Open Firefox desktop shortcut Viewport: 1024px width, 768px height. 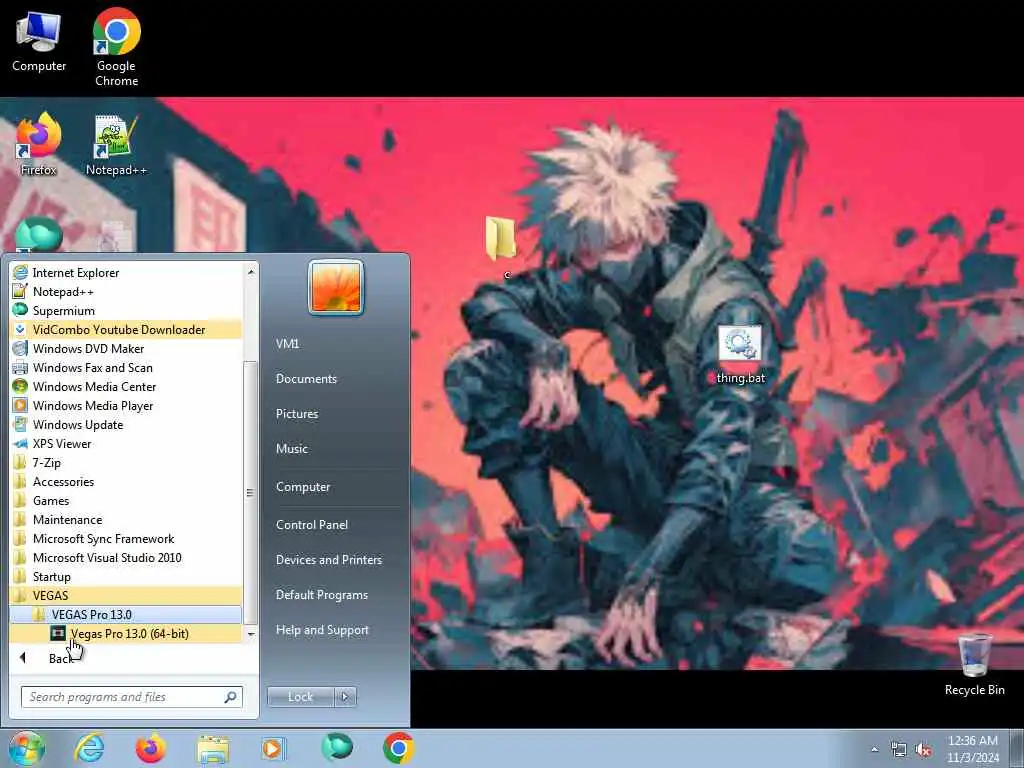[x=38, y=144]
